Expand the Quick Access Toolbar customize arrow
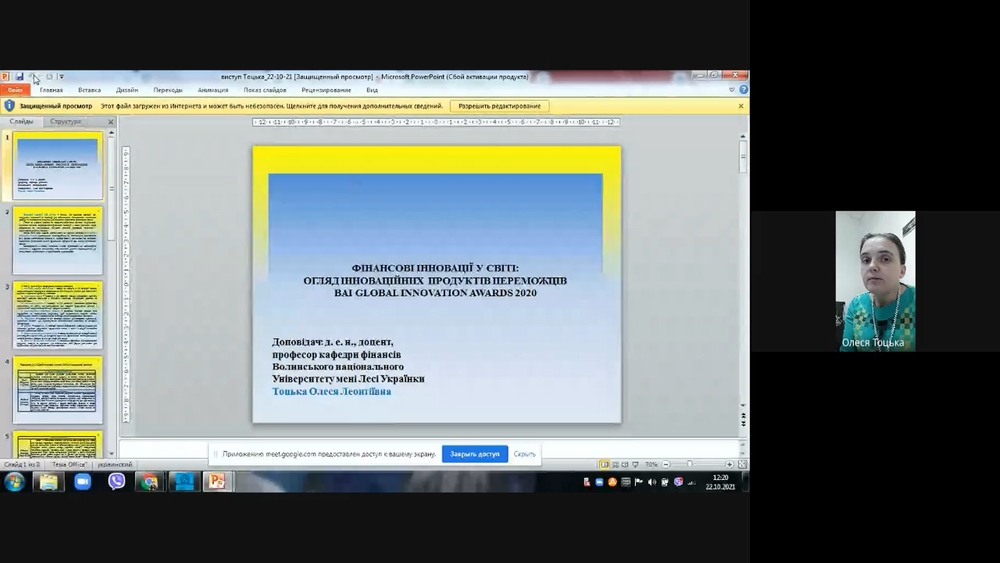 pyautogui.click(x=61, y=76)
